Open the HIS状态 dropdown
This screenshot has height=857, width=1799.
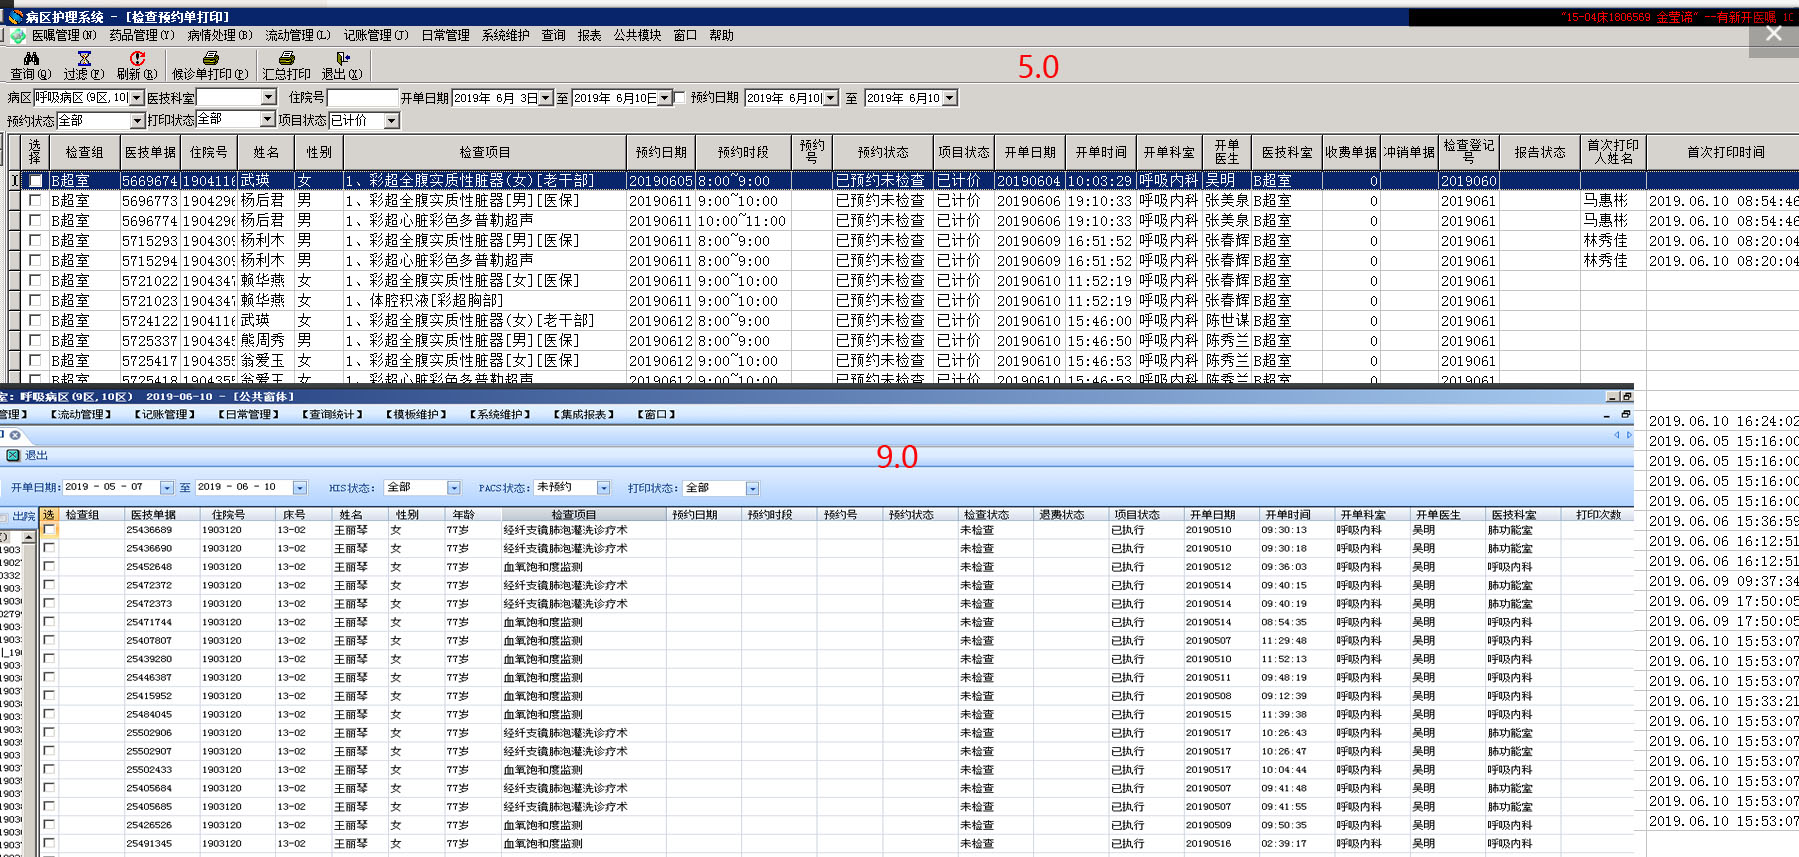click(454, 488)
